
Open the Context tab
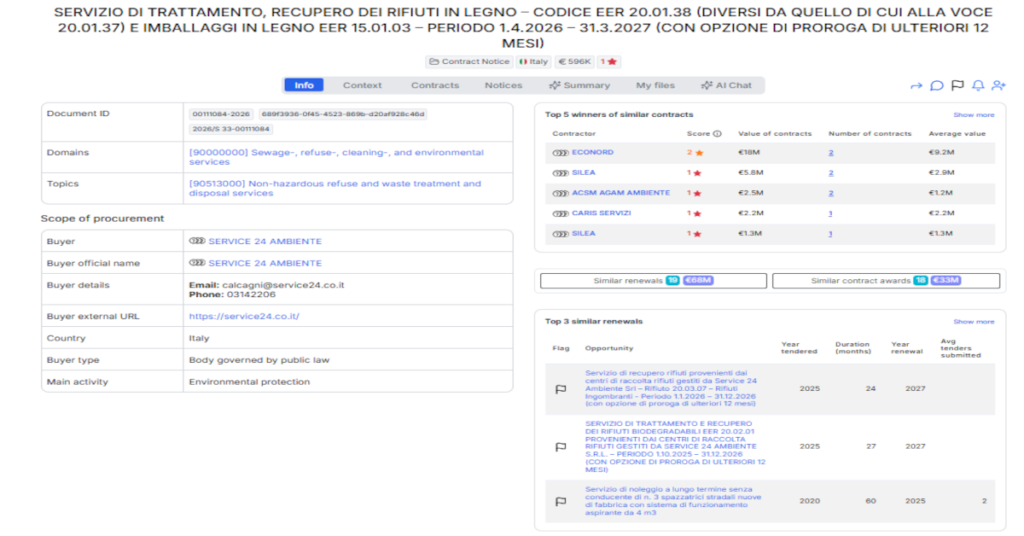point(362,86)
